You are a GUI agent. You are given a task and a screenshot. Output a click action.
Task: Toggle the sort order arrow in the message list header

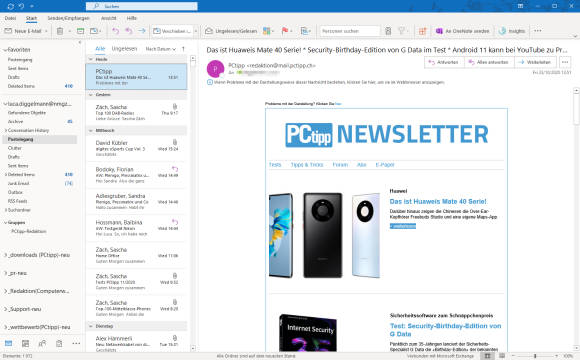point(183,49)
